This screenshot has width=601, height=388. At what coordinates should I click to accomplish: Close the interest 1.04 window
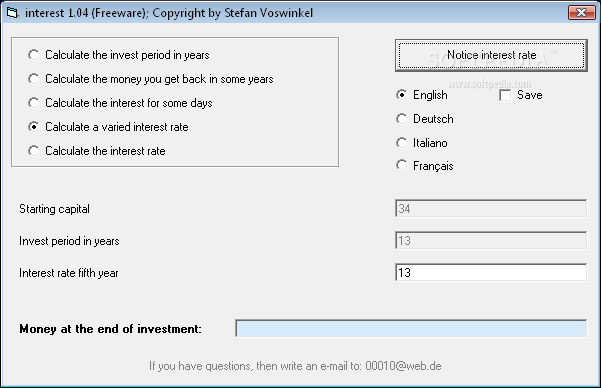[581, 13]
